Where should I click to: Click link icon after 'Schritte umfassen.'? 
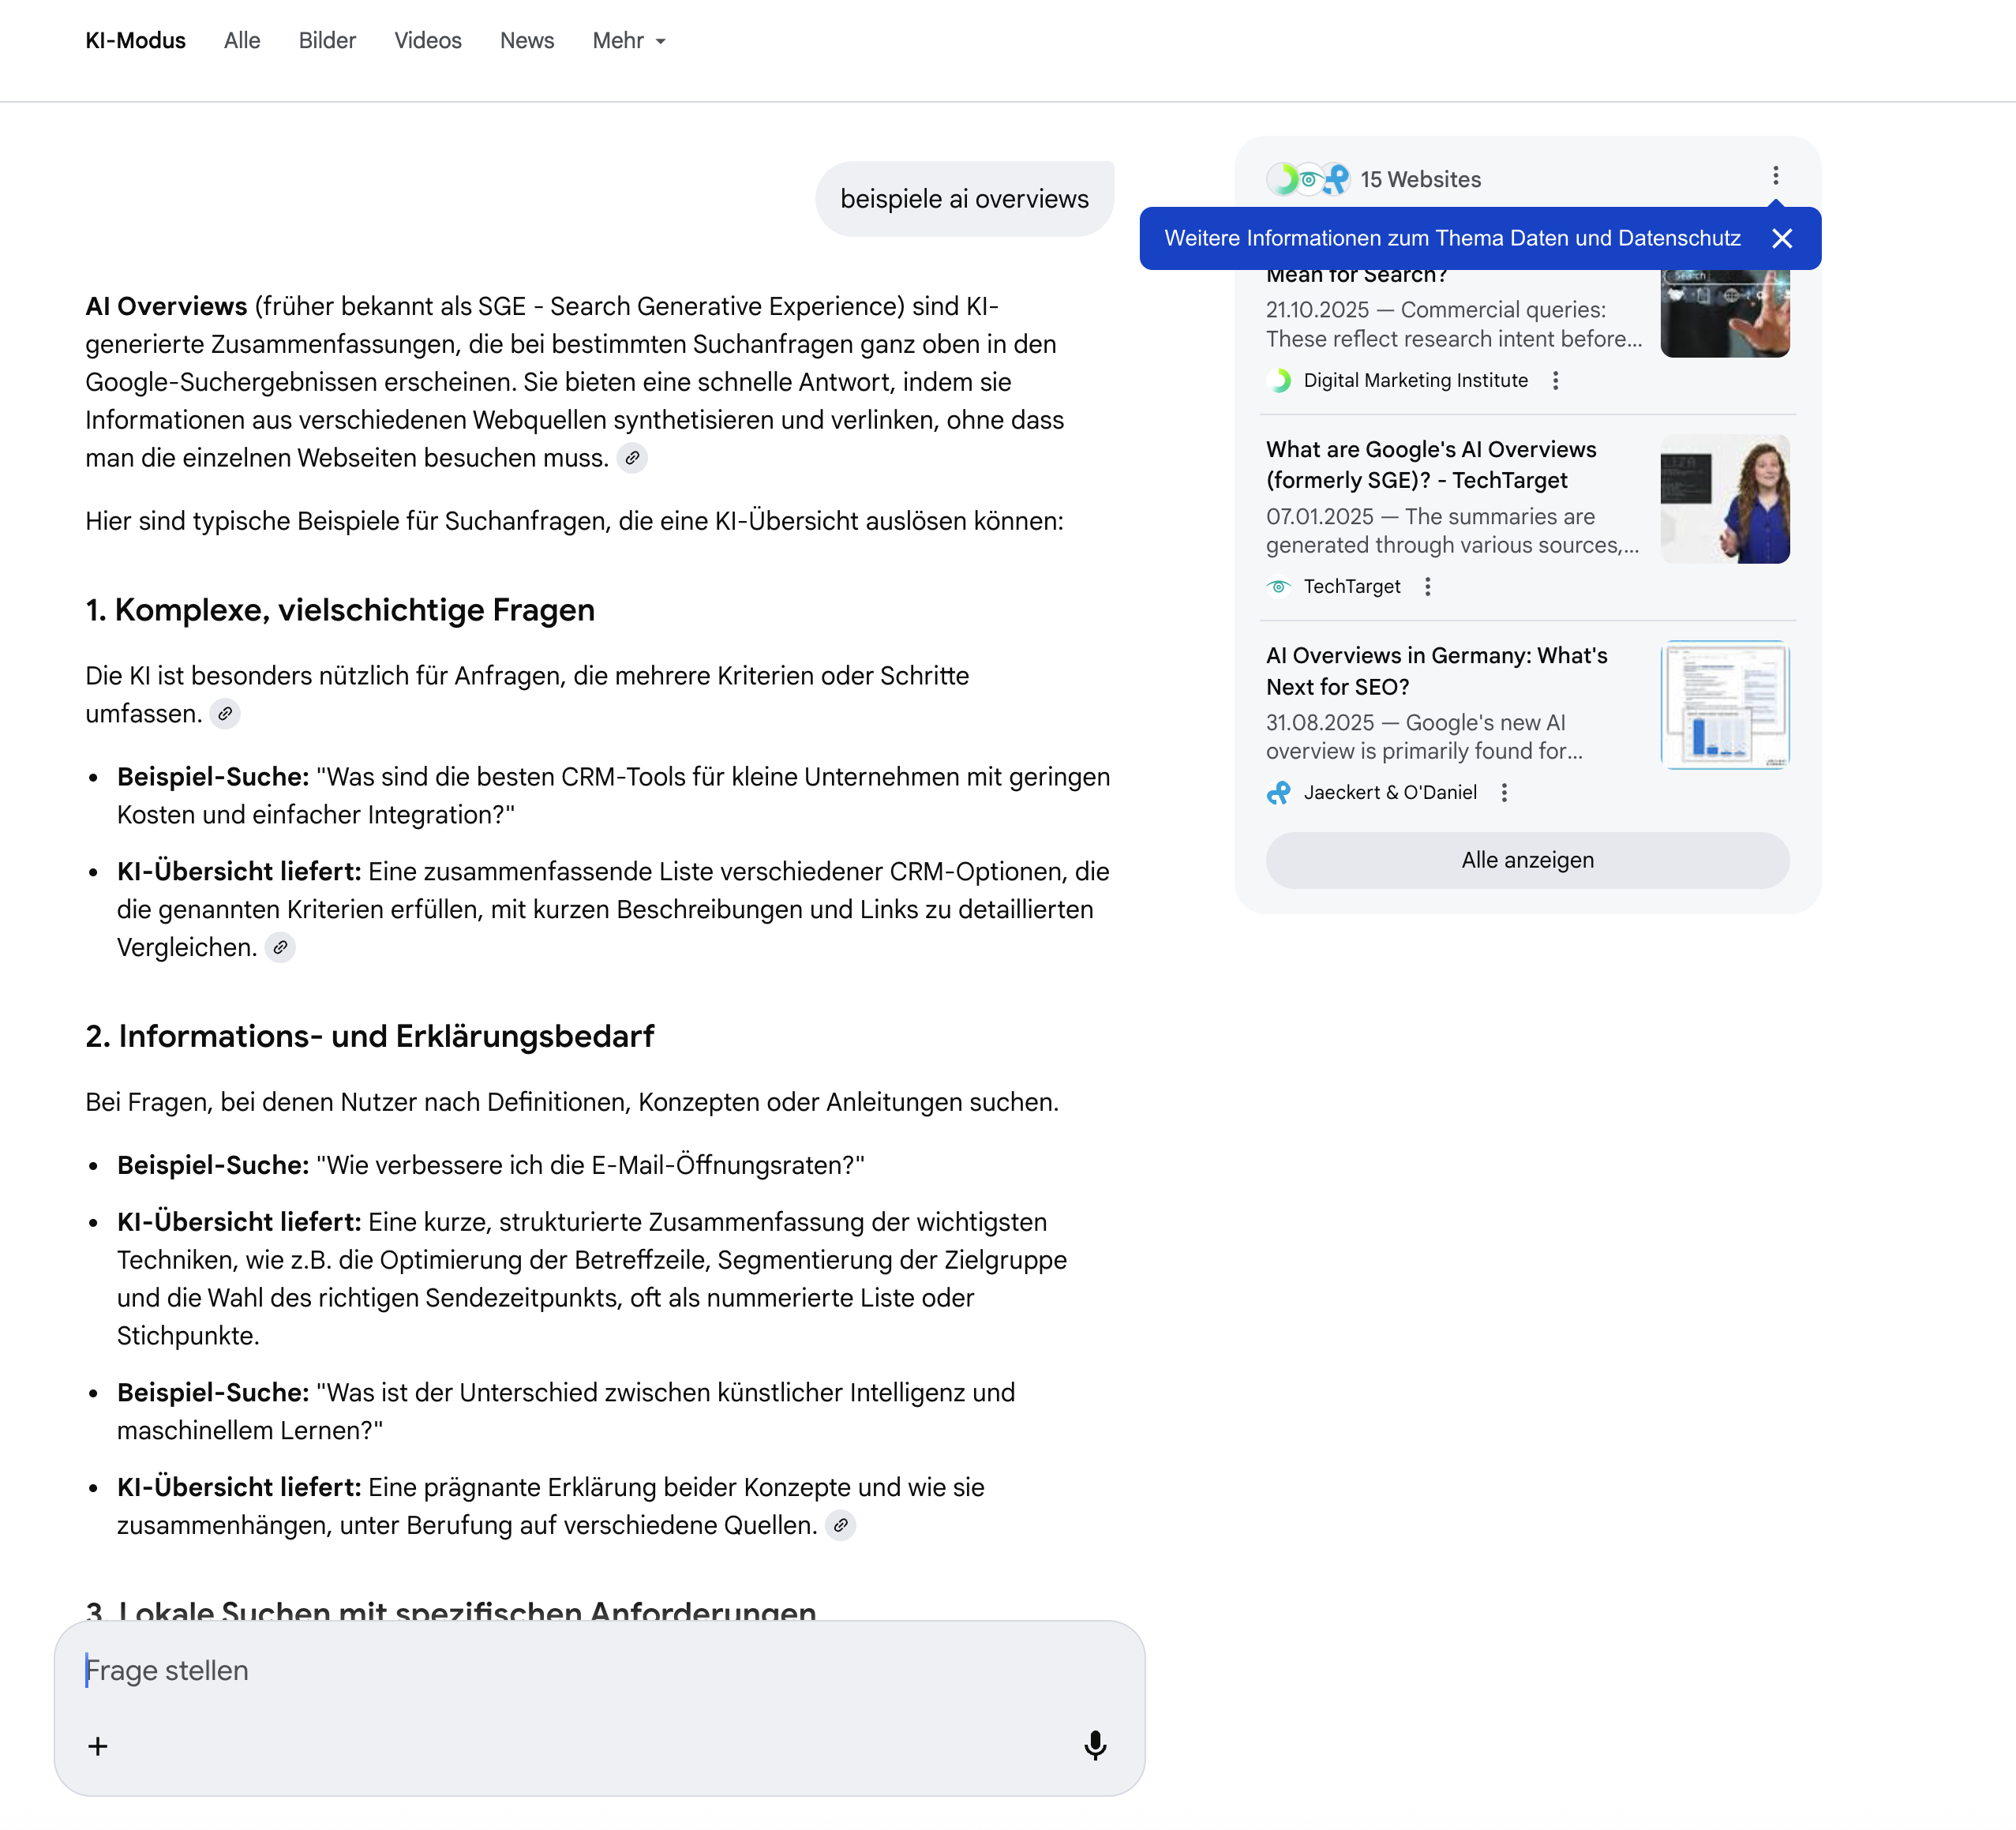click(x=225, y=714)
